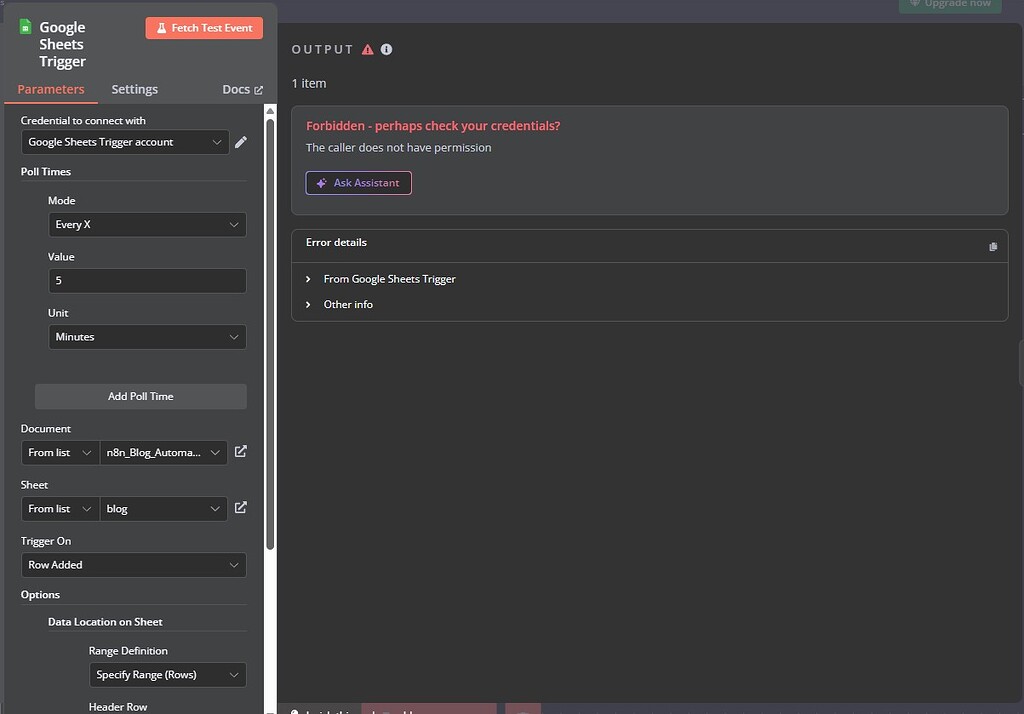
Task: Expand From Google Sheets Trigger details
Action: (x=389, y=279)
